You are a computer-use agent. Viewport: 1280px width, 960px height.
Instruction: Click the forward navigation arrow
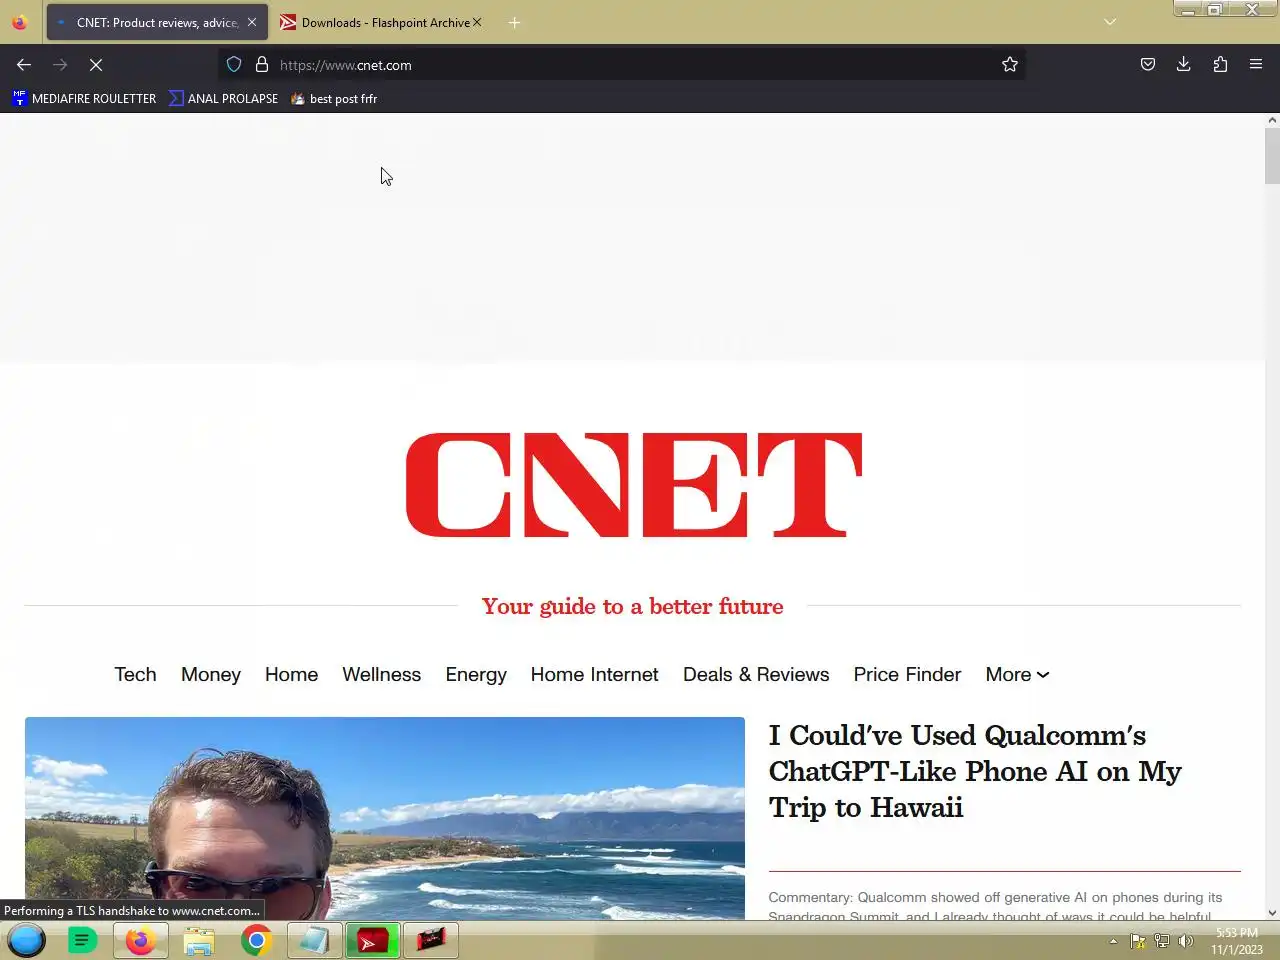coord(60,65)
